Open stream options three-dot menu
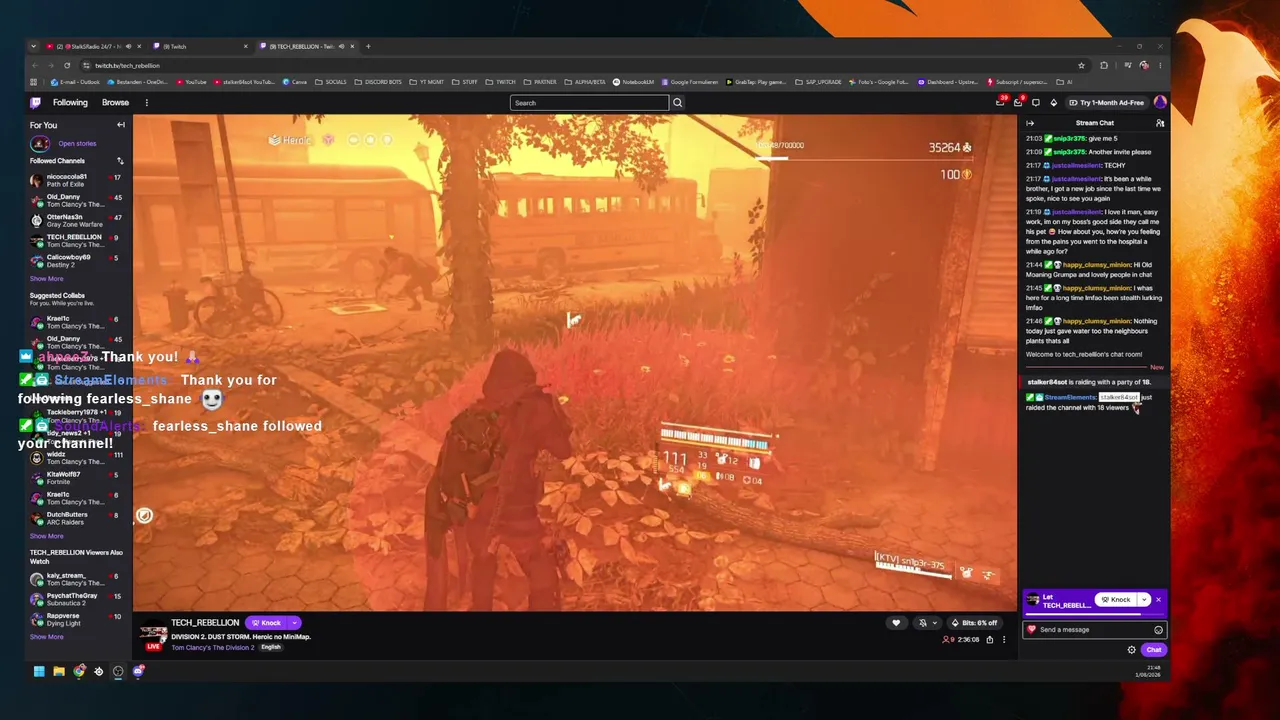 1004,640
